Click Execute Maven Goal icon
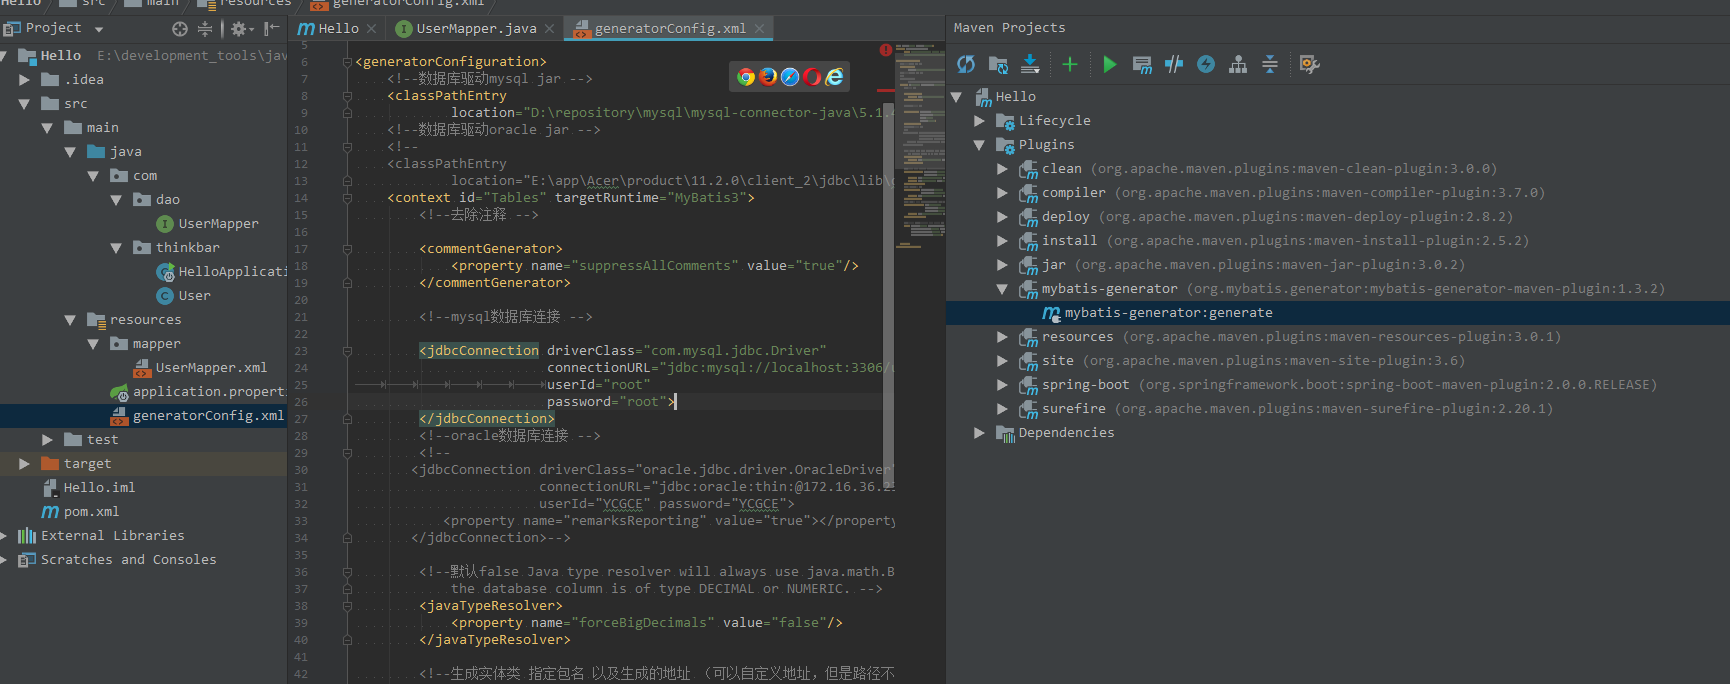Viewport: 1730px width, 684px height. [1142, 64]
